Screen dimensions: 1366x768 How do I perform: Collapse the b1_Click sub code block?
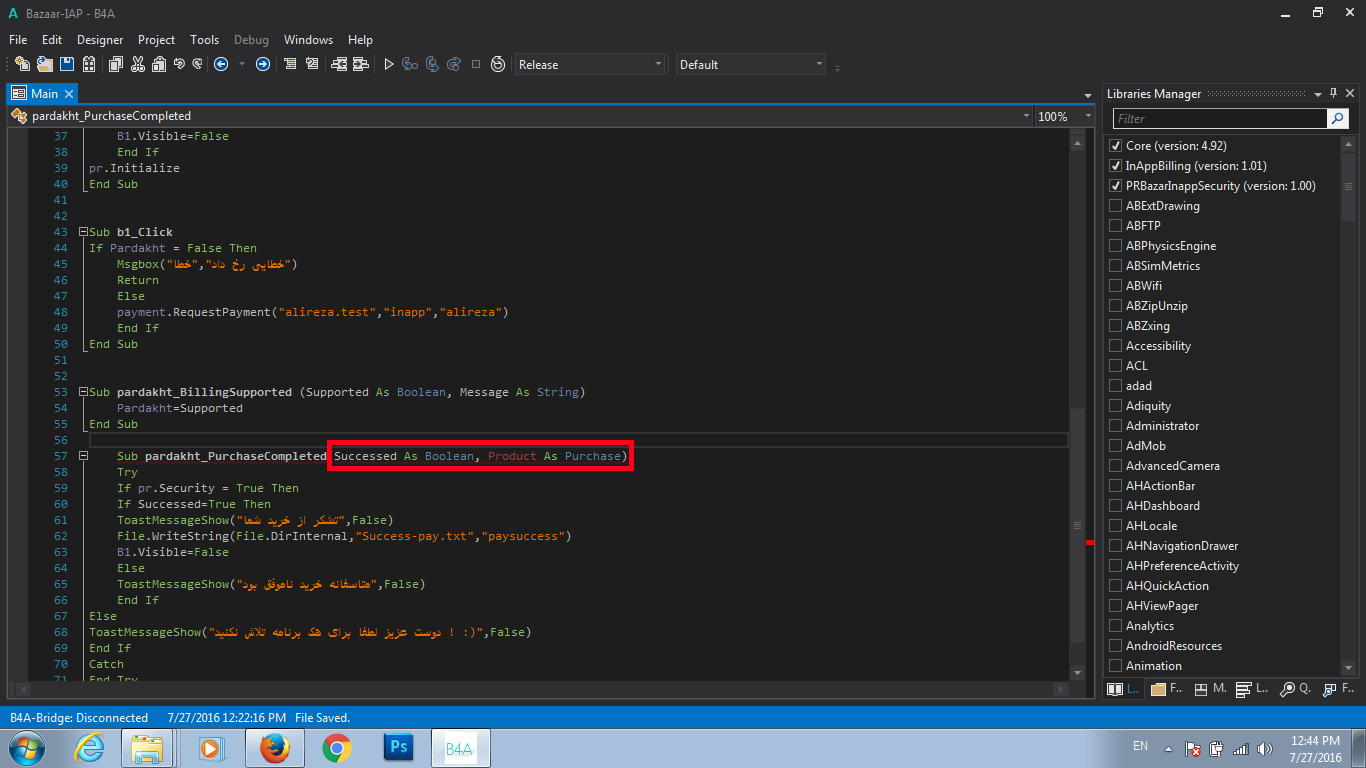pos(83,232)
